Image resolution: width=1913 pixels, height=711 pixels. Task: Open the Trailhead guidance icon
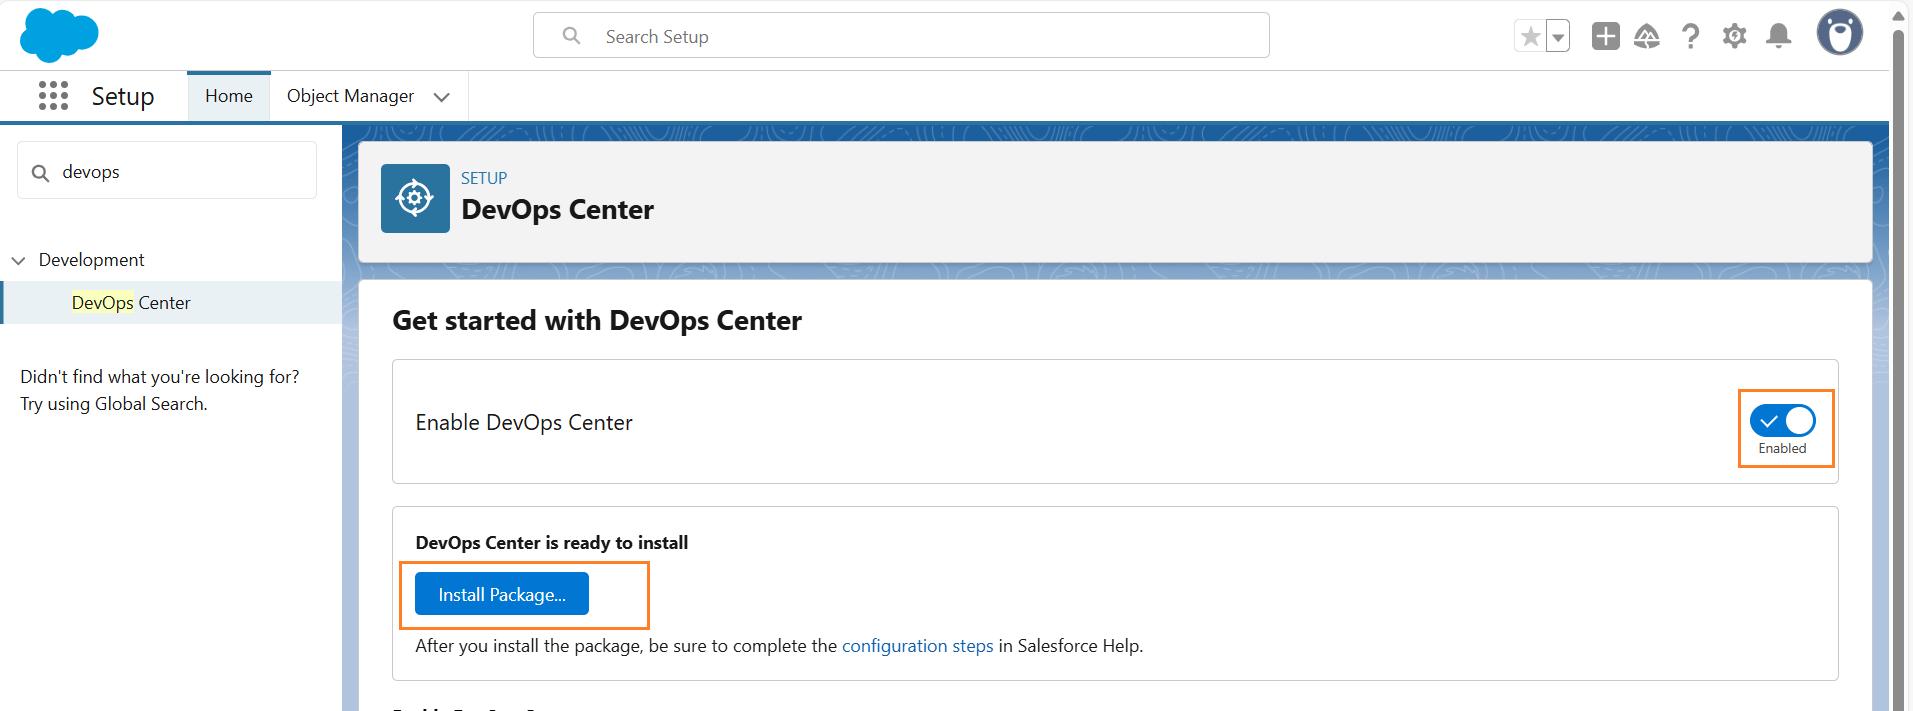click(1647, 37)
